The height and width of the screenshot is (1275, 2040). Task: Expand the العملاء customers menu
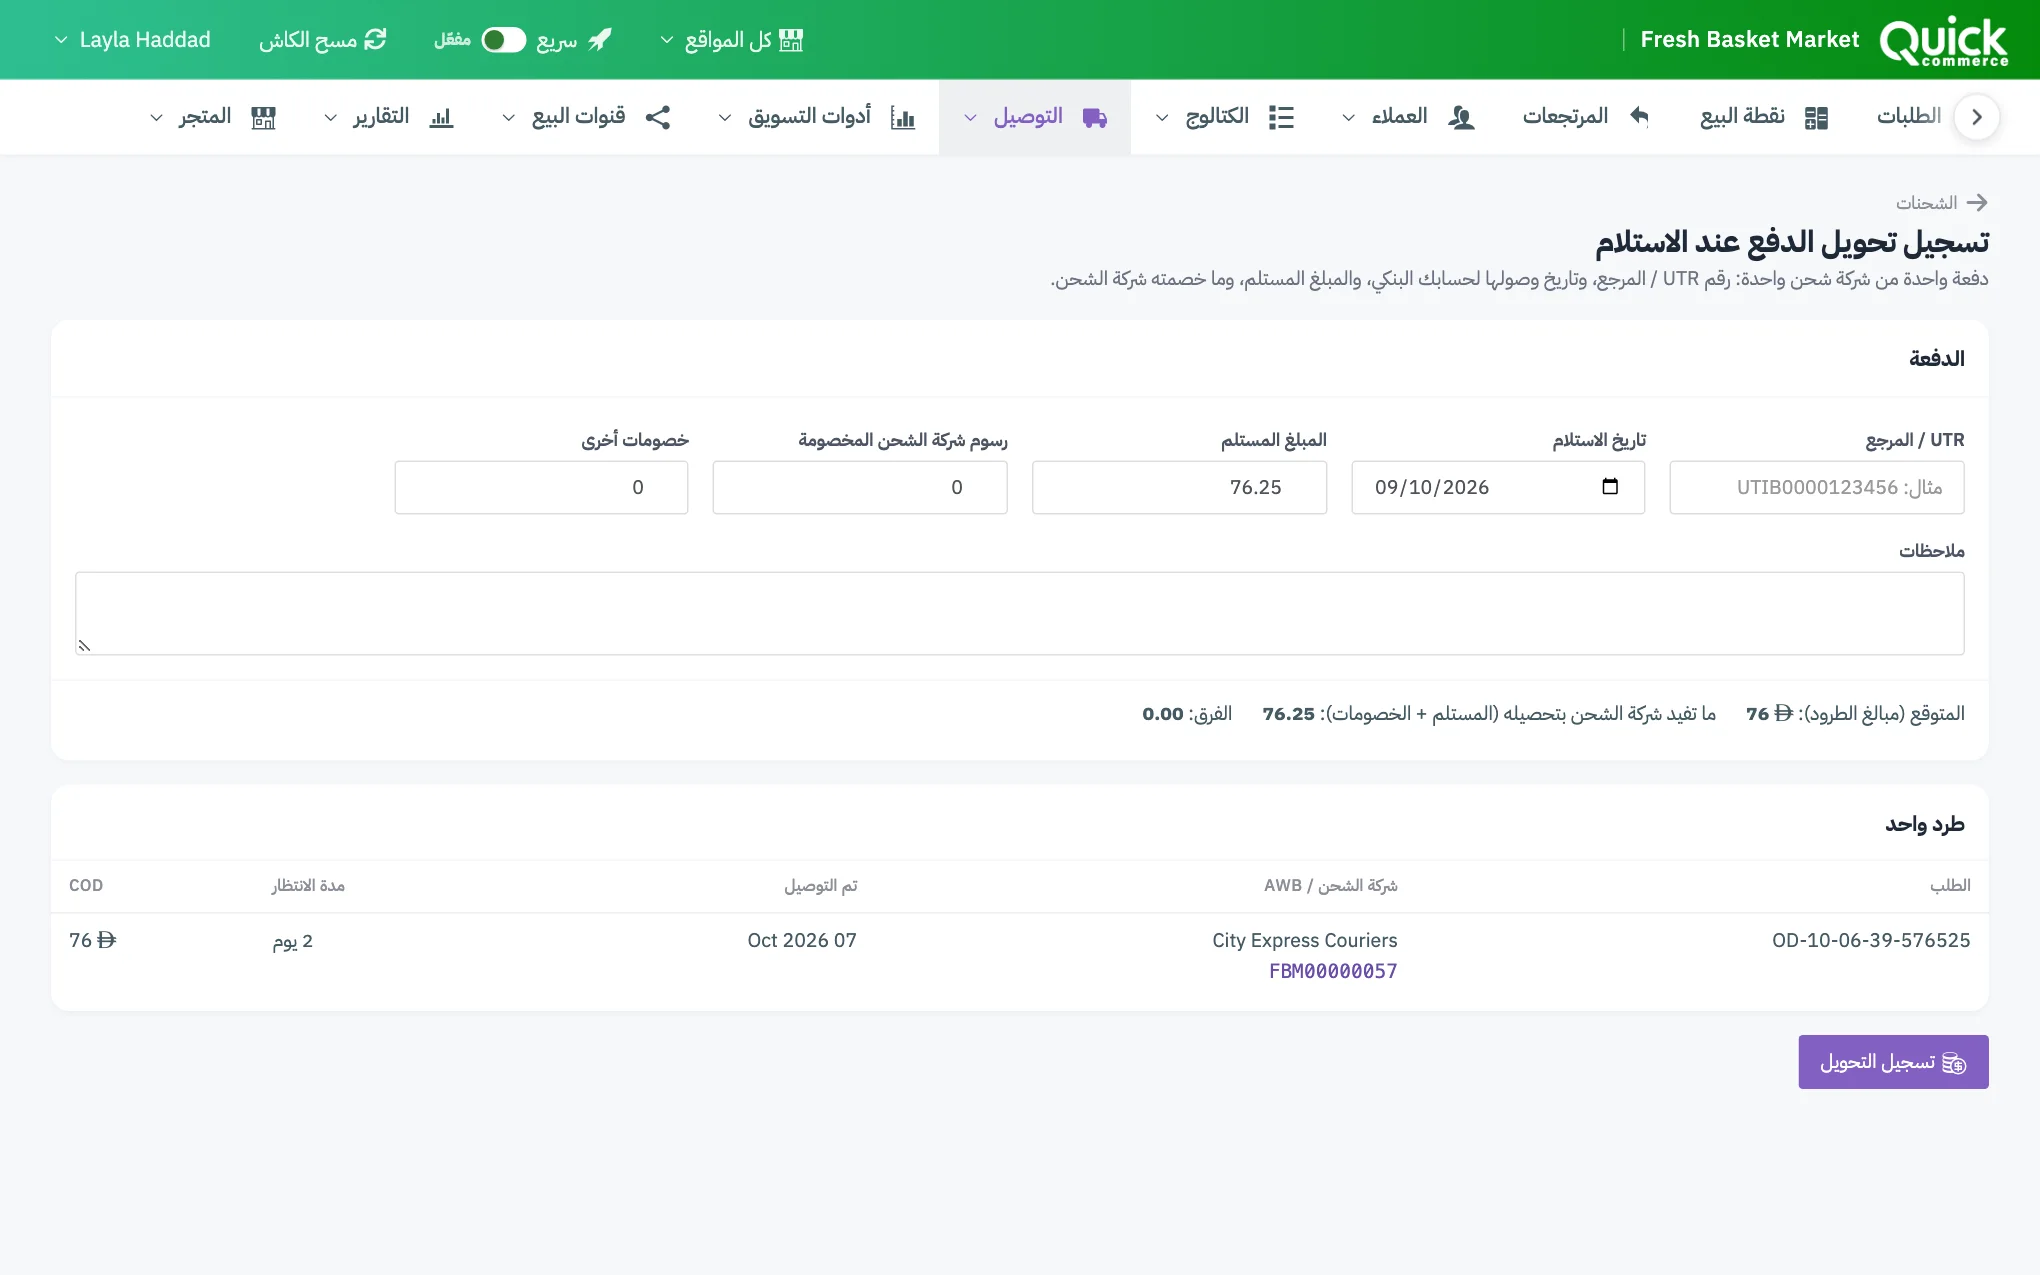click(1408, 117)
